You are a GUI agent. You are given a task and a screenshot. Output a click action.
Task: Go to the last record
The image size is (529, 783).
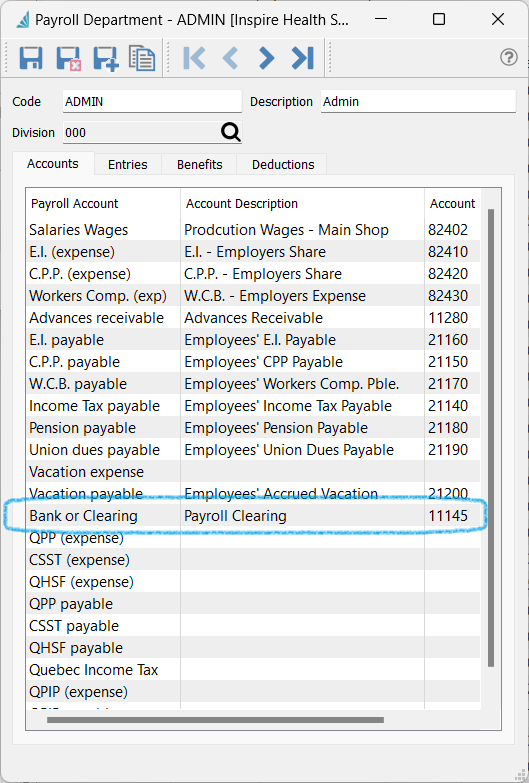pyautogui.click(x=303, y=58)
